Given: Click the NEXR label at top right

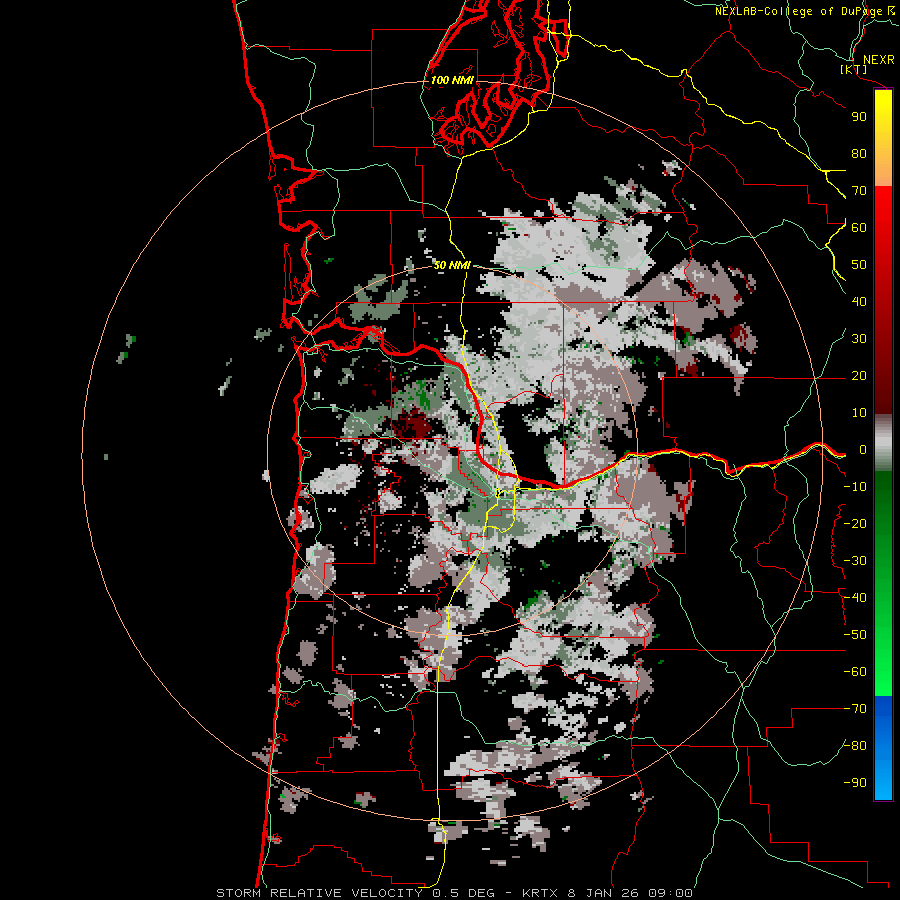Looking at the screenshot, I should [x=879, y=60].
